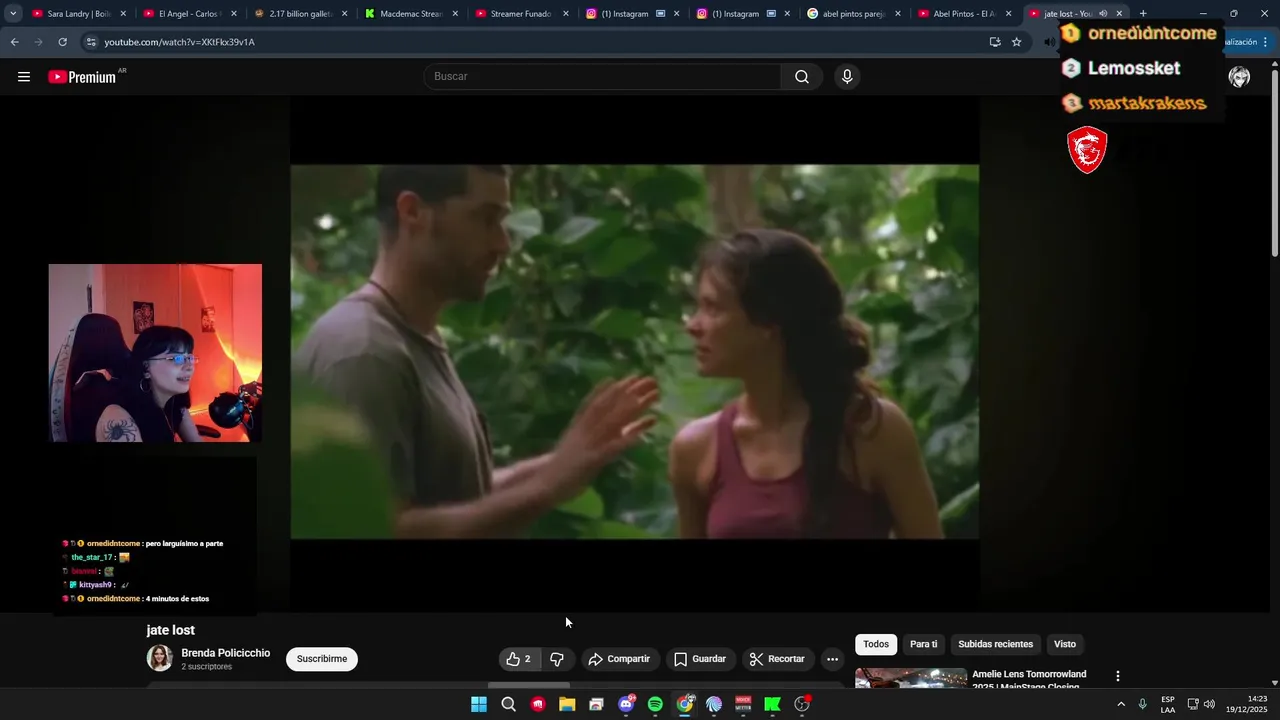Bookmark this page with the star icon
Screen dimensions: 1280x720
[1017, 42]
